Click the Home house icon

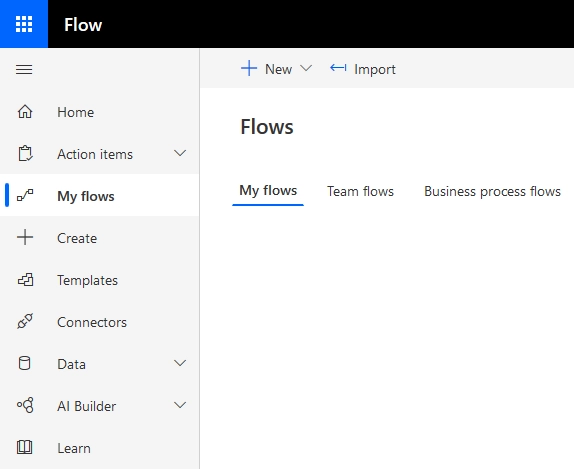(x=25, y=112)
